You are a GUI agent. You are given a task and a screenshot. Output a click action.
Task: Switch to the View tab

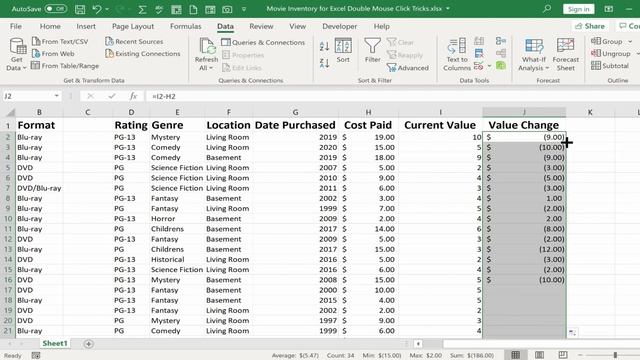pyautogui.click(x=298, y=26)
